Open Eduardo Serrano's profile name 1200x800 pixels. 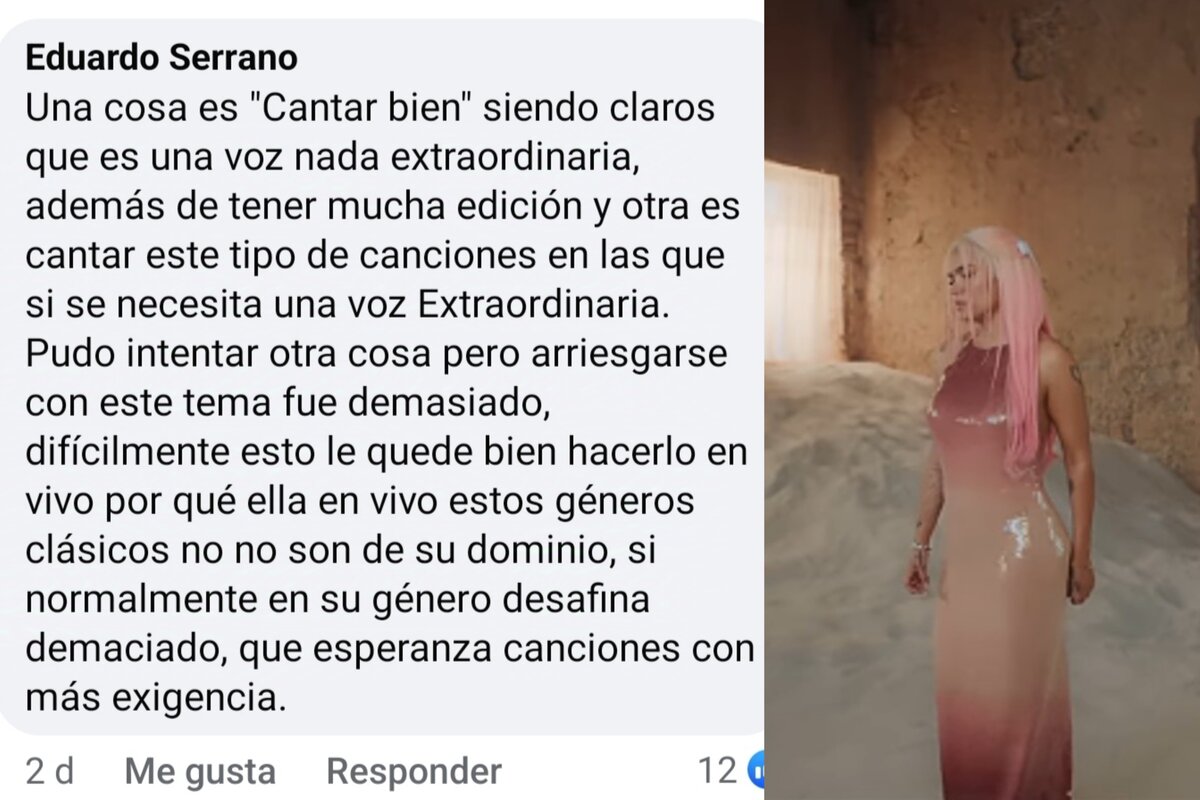tap(160, 58)
